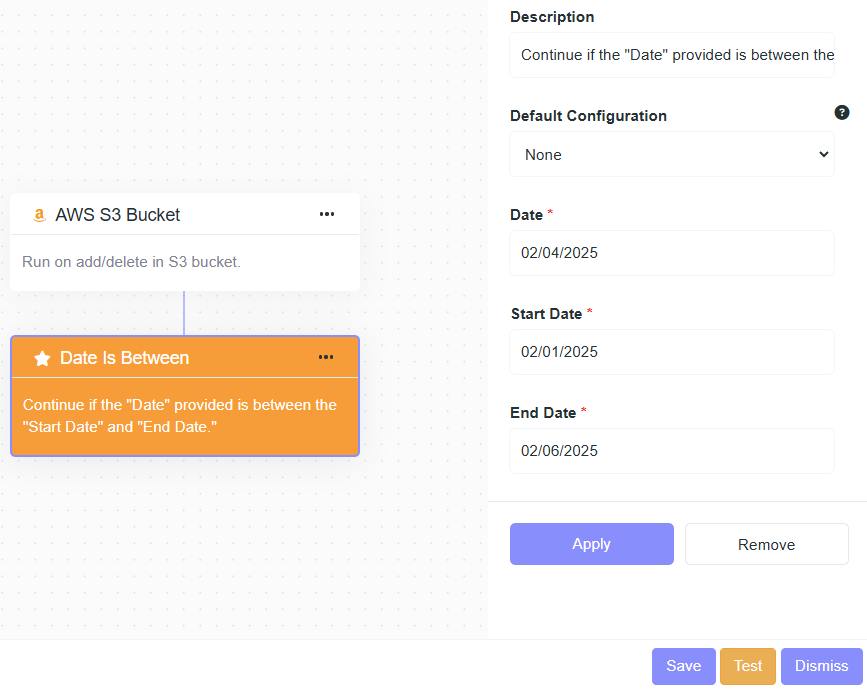Click the help question mark beside Default Configuration
This screenshot has height=690, width=867.
[842, 113]
